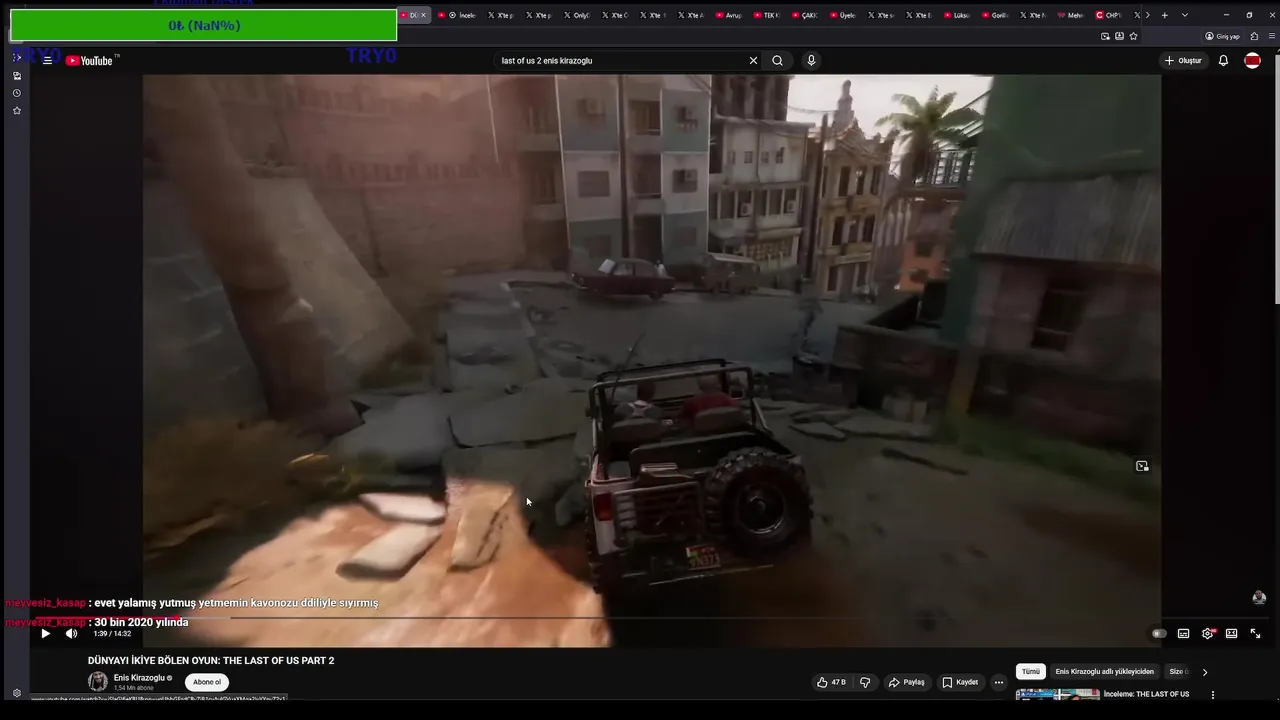The width and height of the screenshot is (1280, 720).
Task: Start voice search with the microphone
Action: [811, 61]
